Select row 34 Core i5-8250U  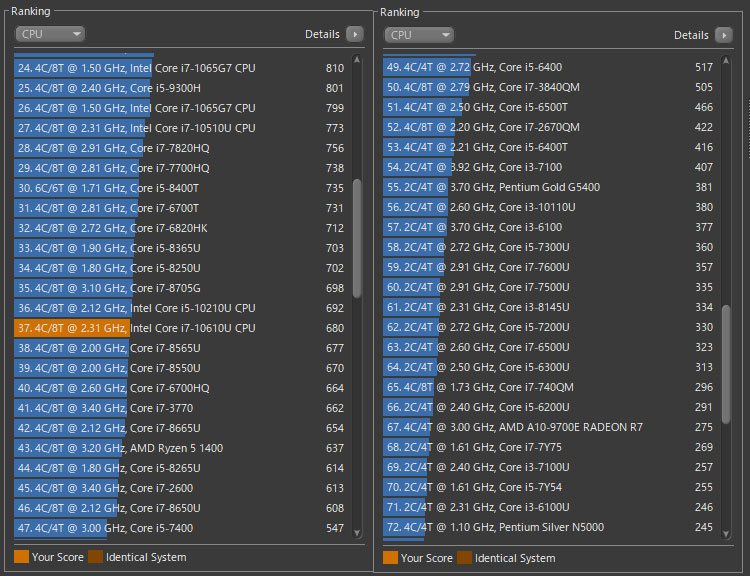[x=181, y=268]
